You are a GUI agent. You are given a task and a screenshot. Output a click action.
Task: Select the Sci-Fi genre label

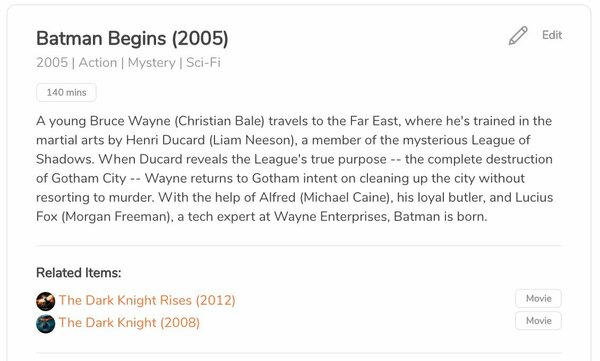[203, 62]
